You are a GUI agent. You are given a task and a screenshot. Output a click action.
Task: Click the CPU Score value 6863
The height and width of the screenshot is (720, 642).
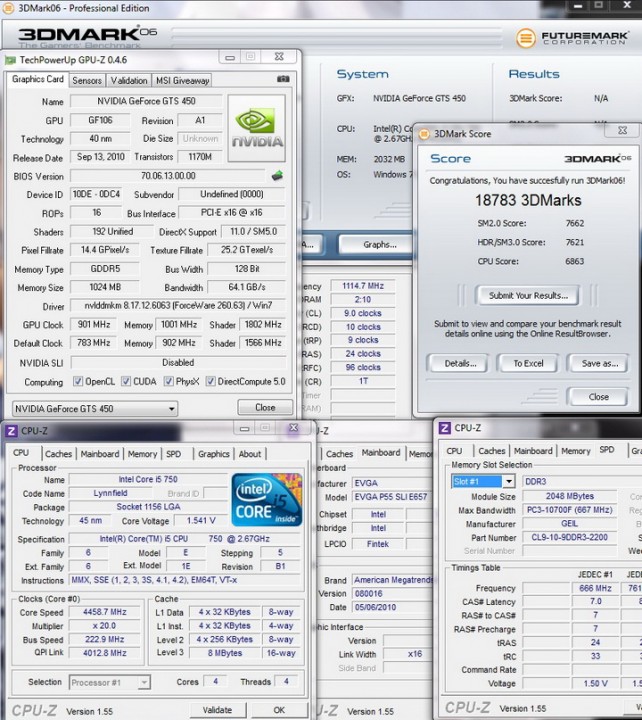574,261
